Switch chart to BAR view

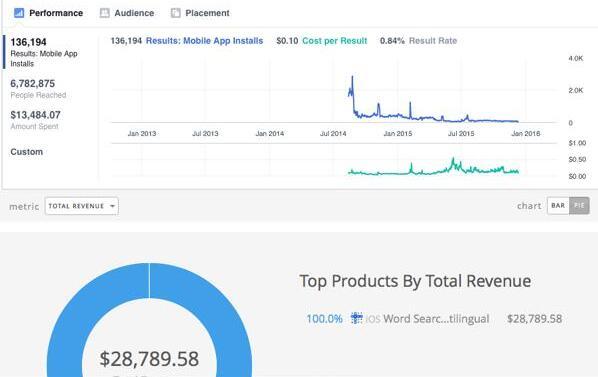[558, 206]
